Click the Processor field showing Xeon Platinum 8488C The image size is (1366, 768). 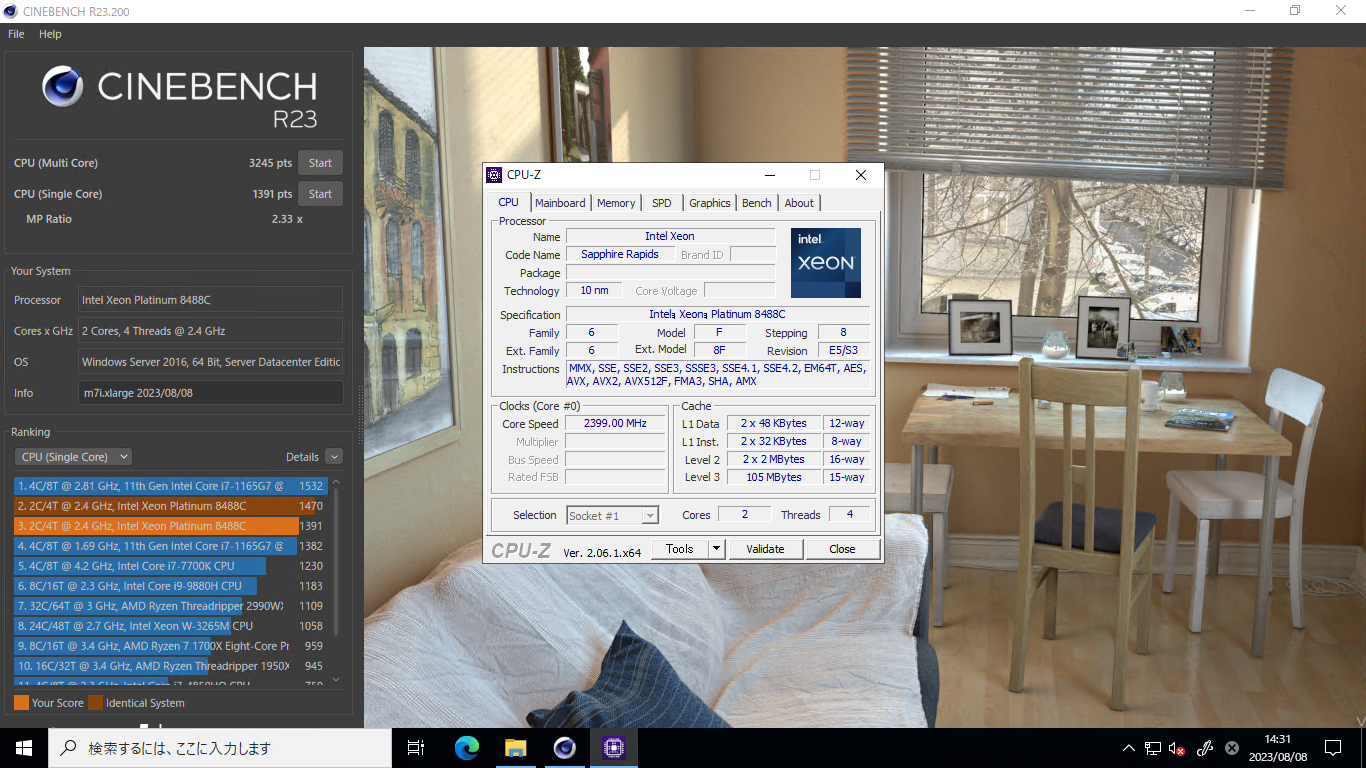211,300
